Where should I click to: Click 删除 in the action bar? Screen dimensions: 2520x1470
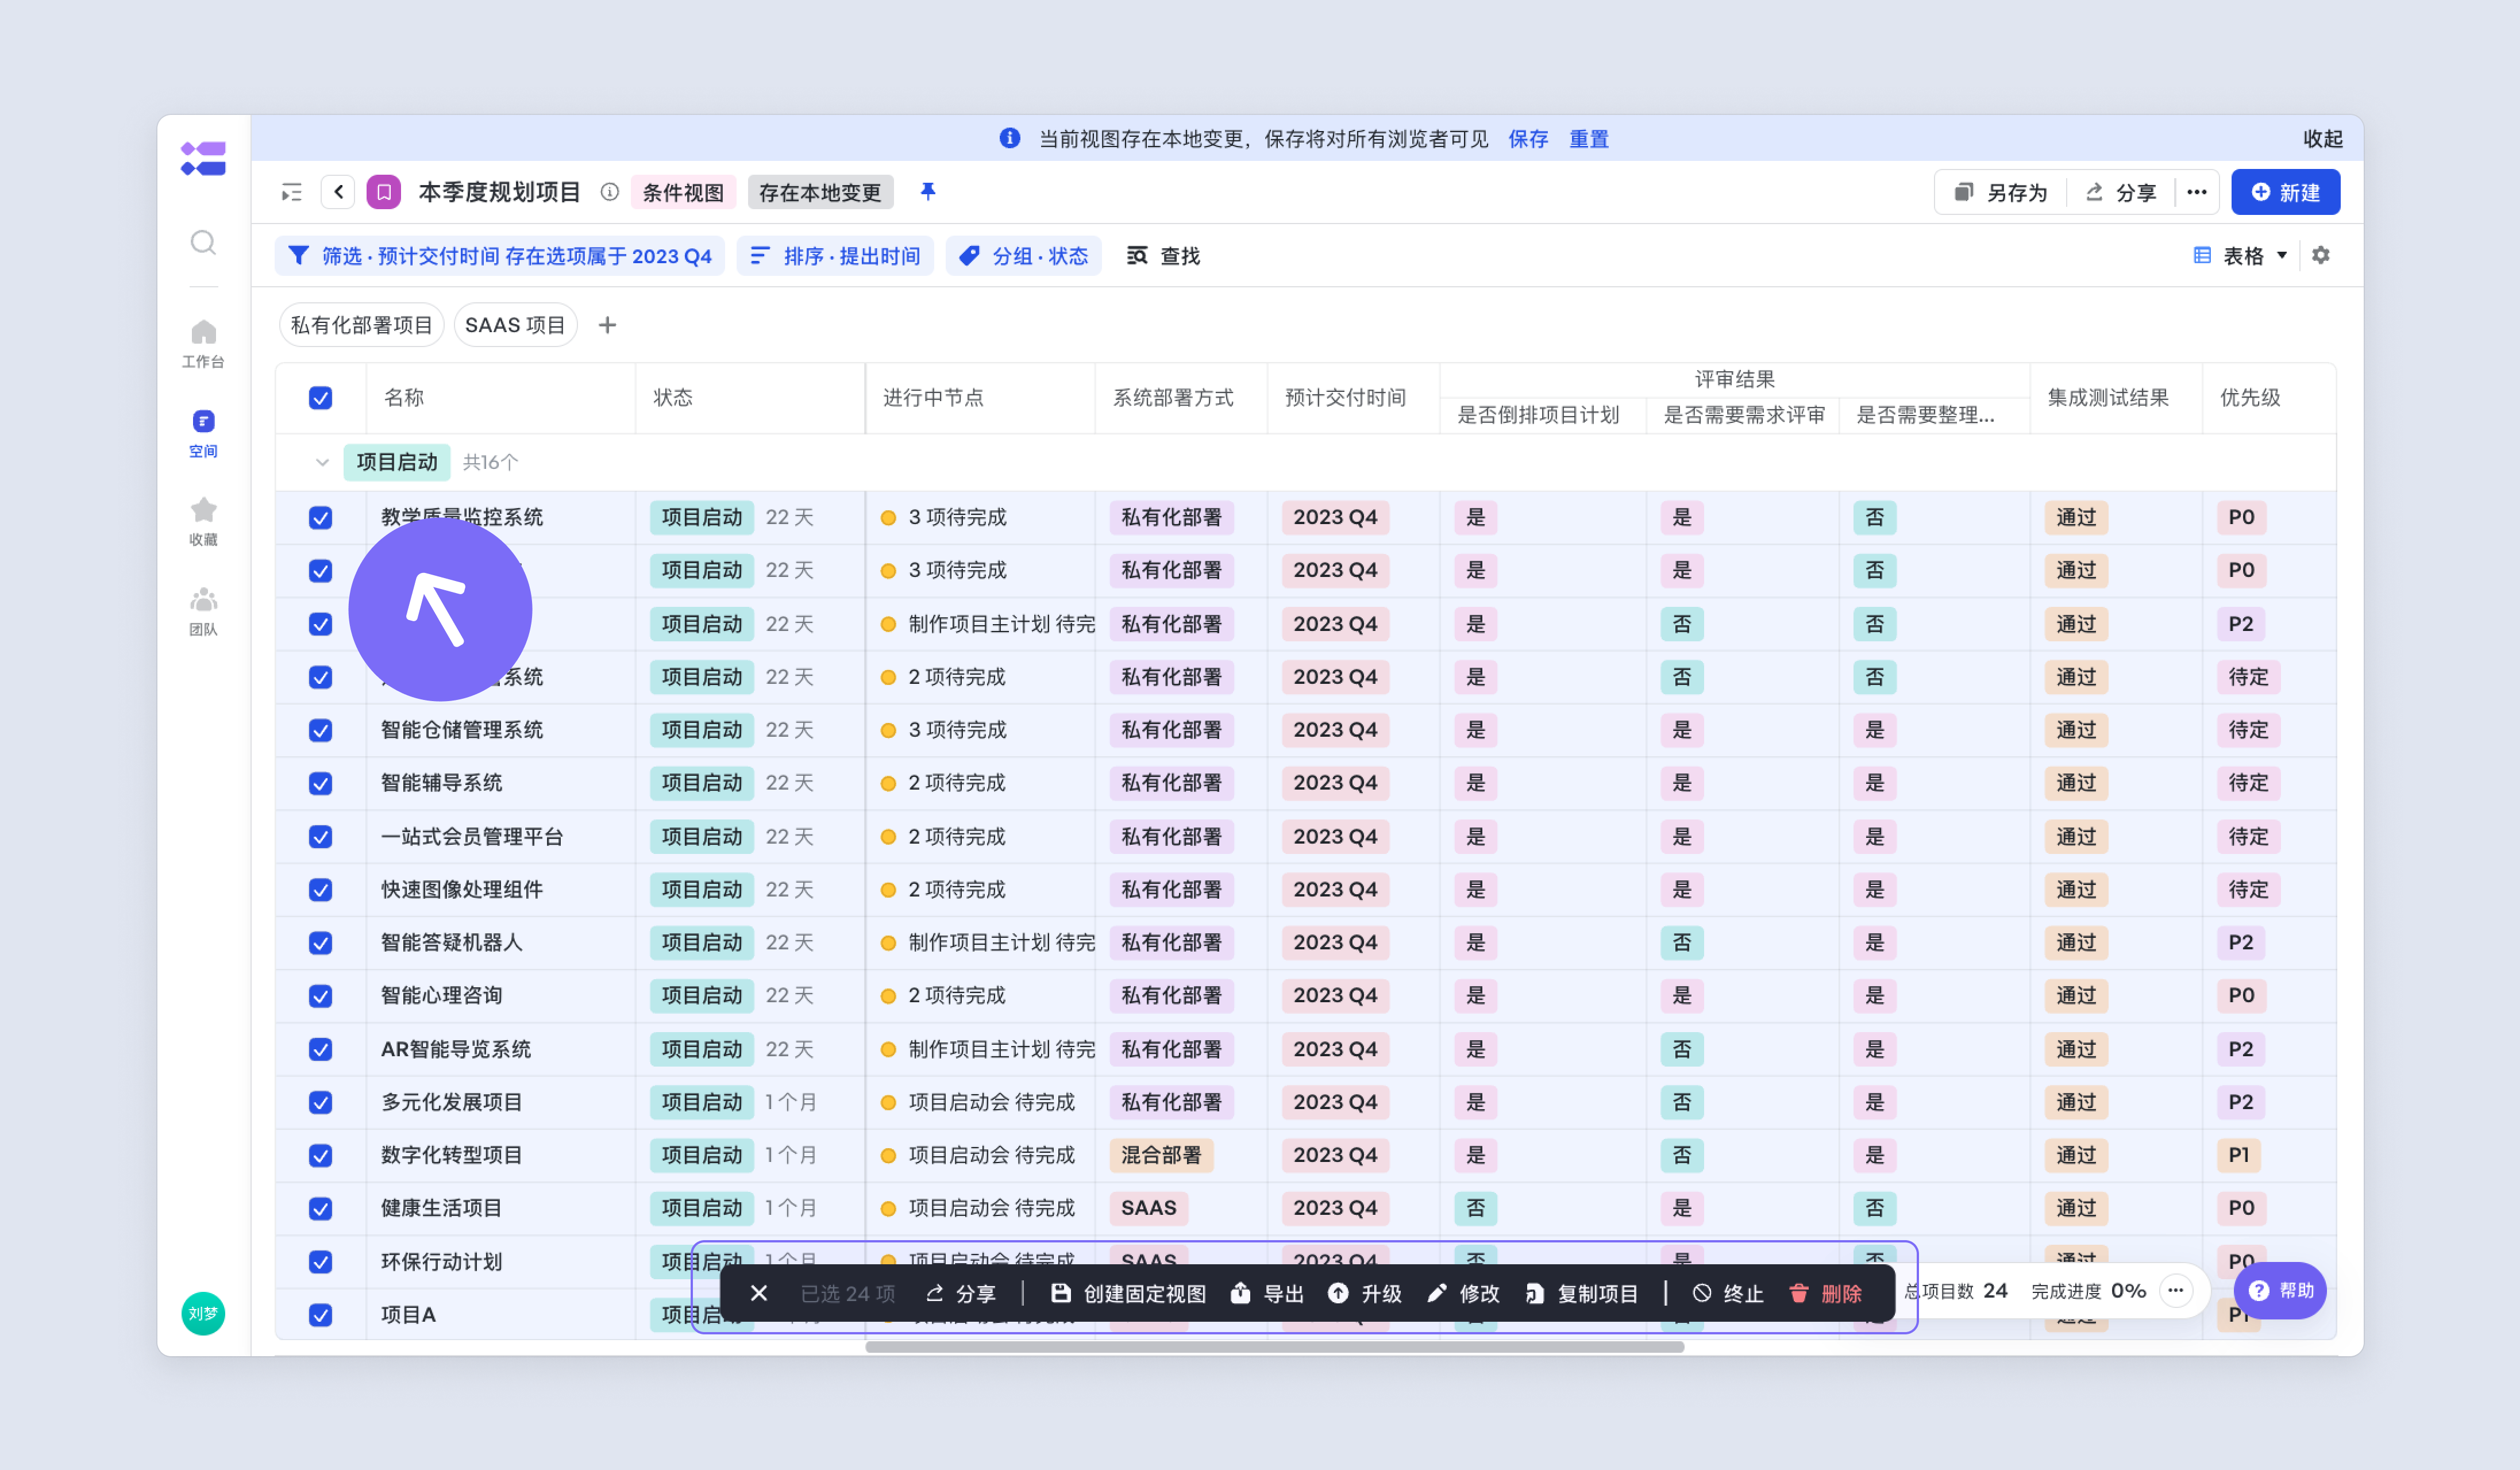(1826, 1293)
